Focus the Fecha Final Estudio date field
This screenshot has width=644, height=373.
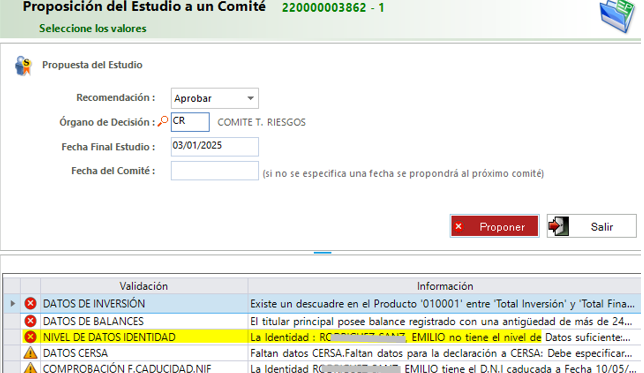click(215, 147)
